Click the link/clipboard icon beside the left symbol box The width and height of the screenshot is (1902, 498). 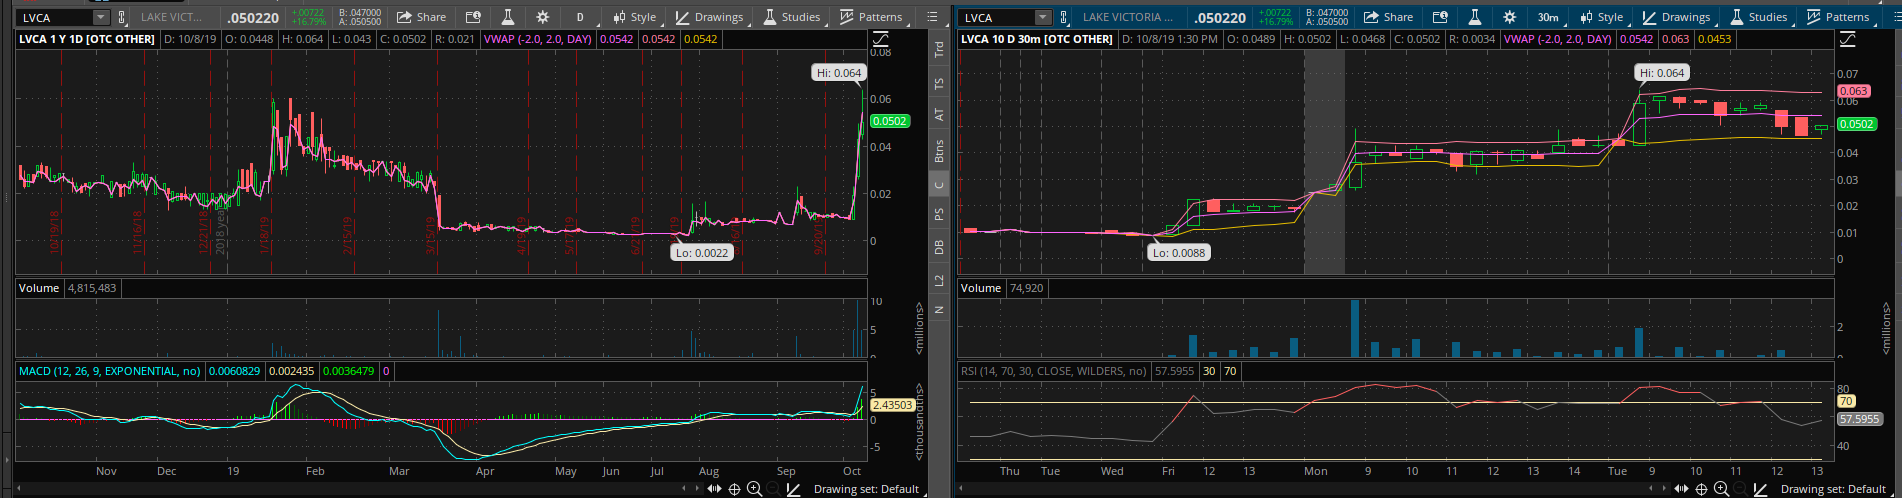pyautogui.click(x=122, y=18)
